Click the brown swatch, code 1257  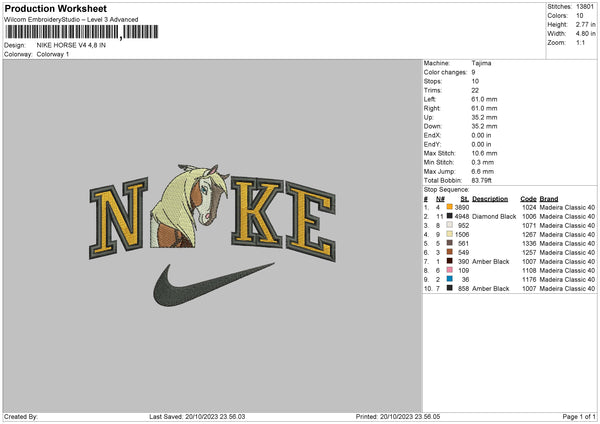coord(450,252)
